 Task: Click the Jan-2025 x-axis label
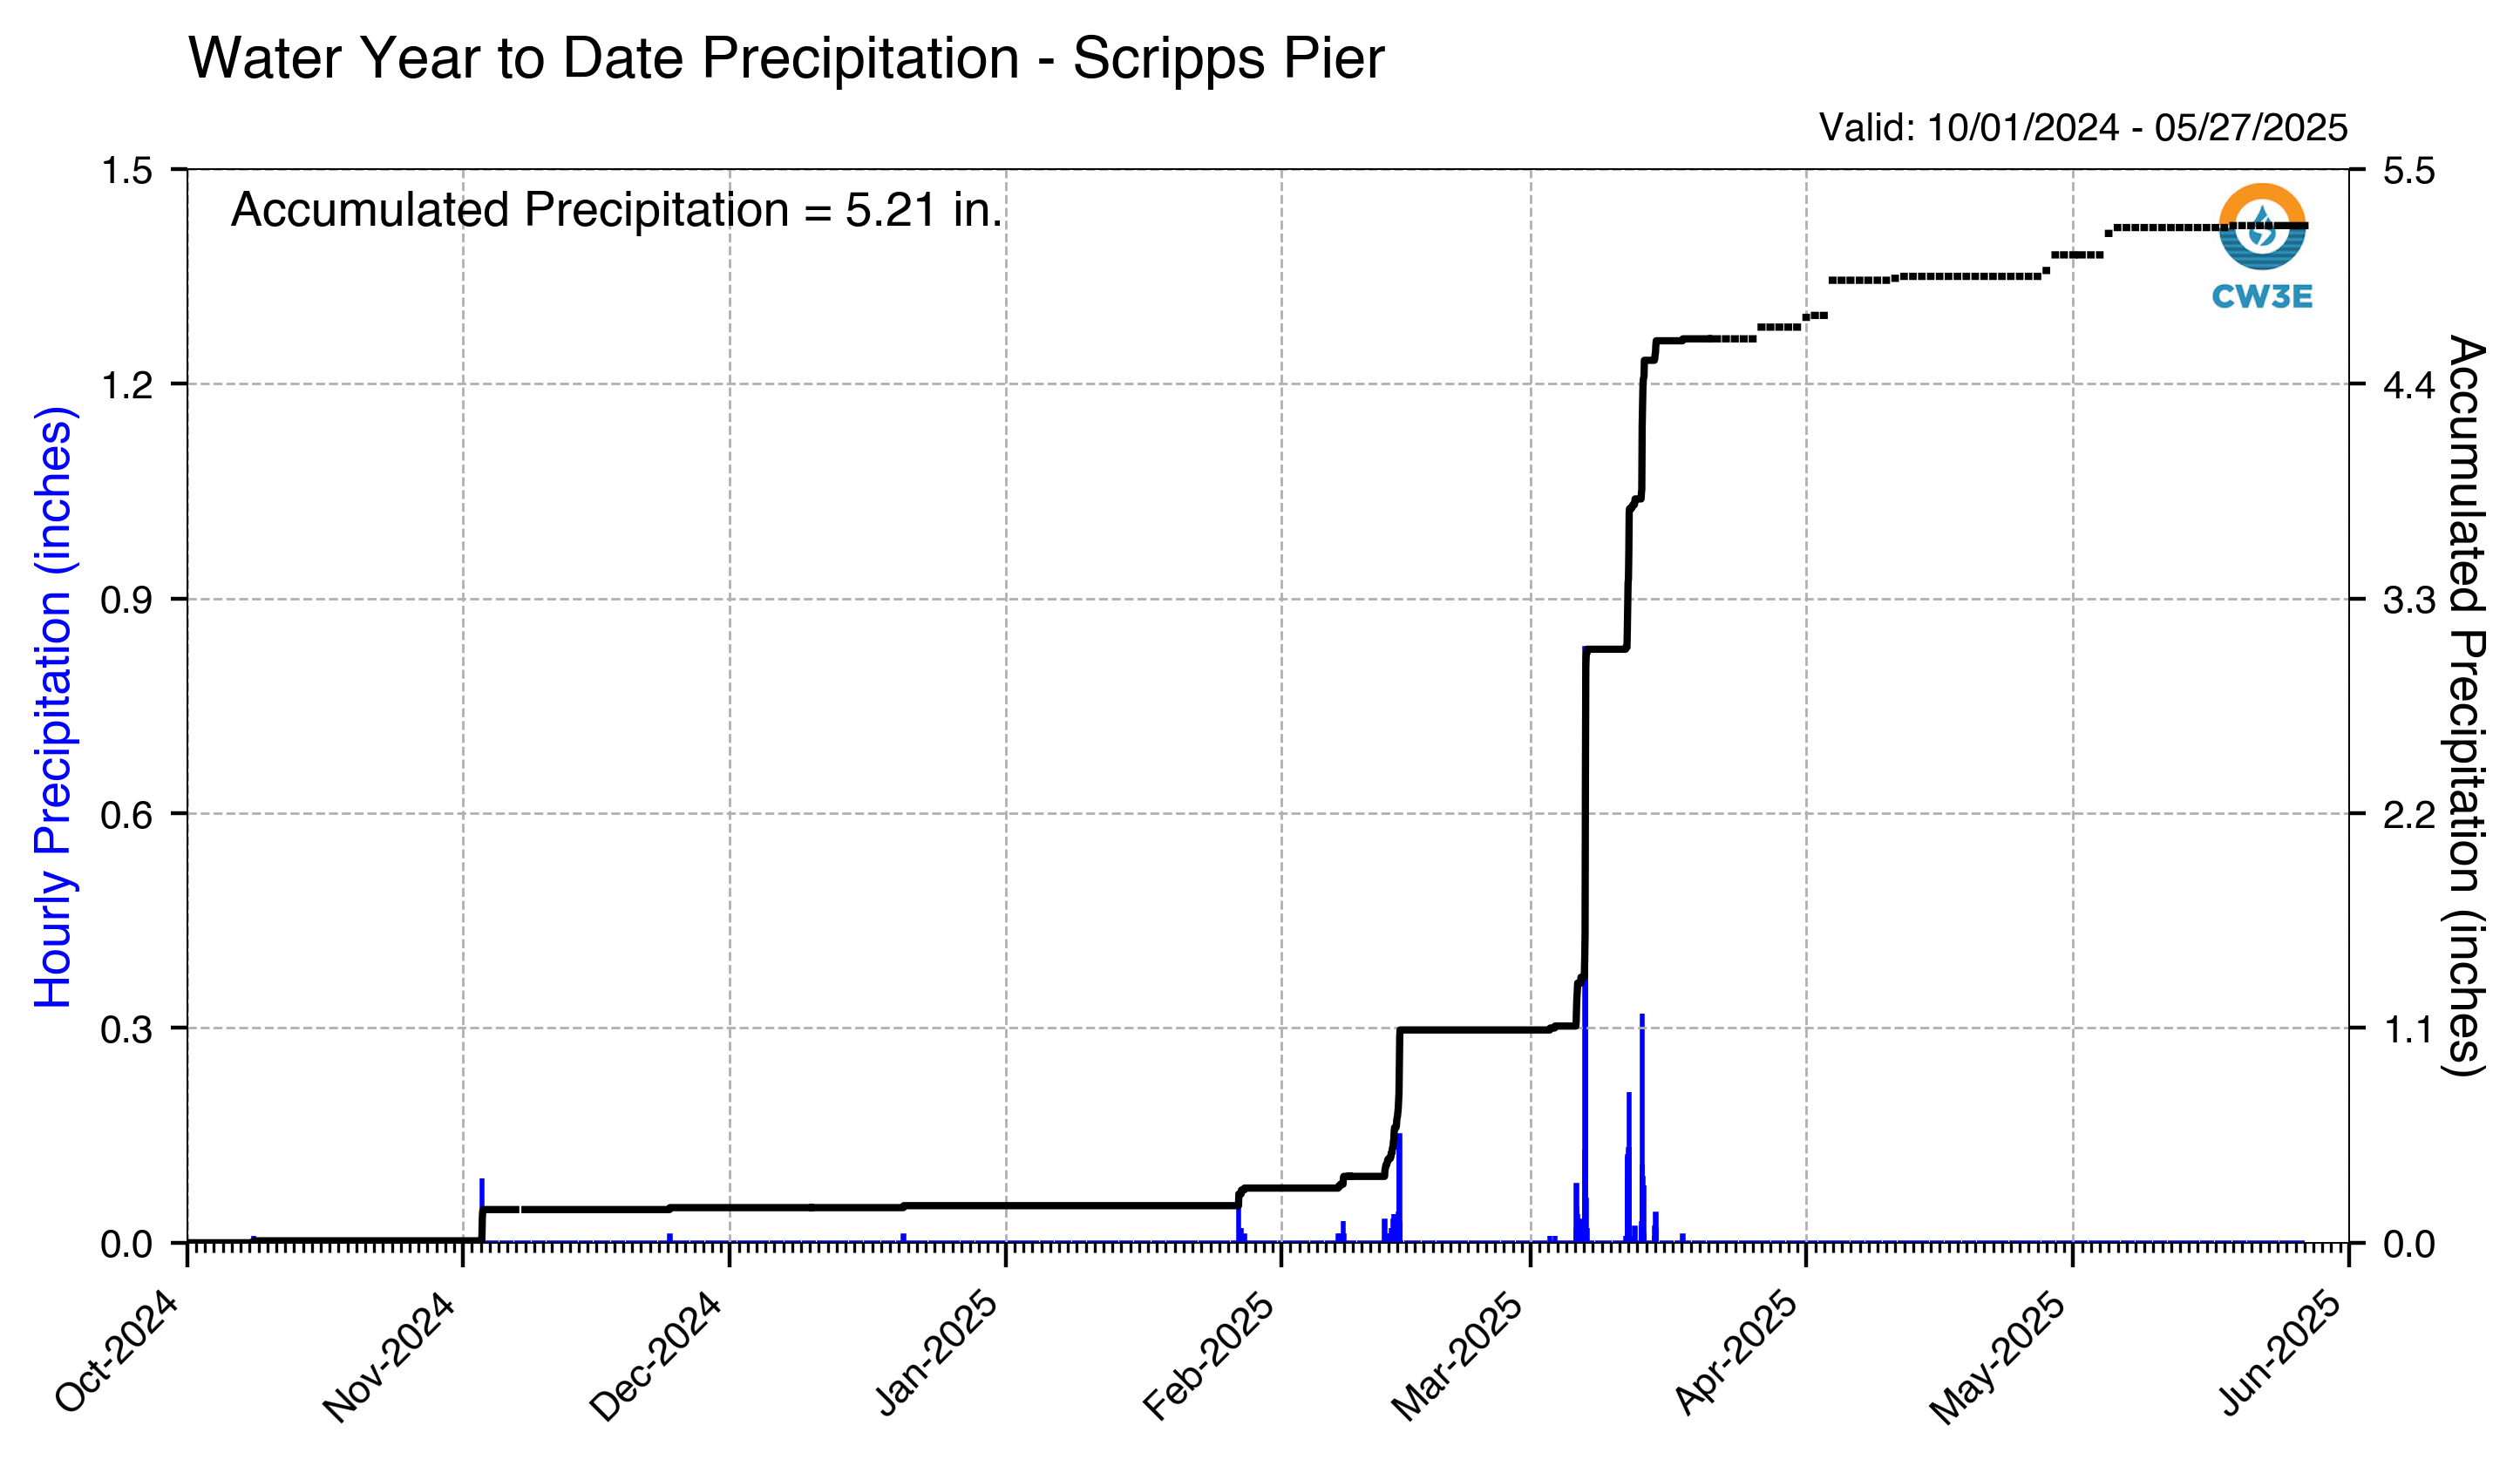point(937,1354)
